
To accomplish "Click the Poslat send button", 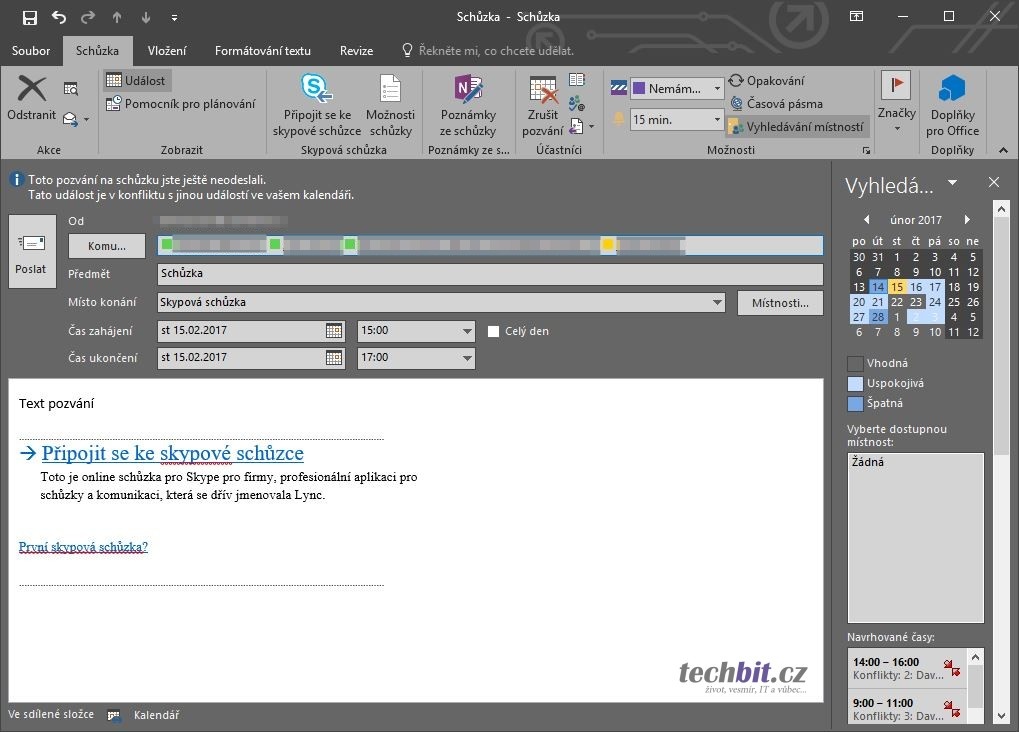I will 31,251.
